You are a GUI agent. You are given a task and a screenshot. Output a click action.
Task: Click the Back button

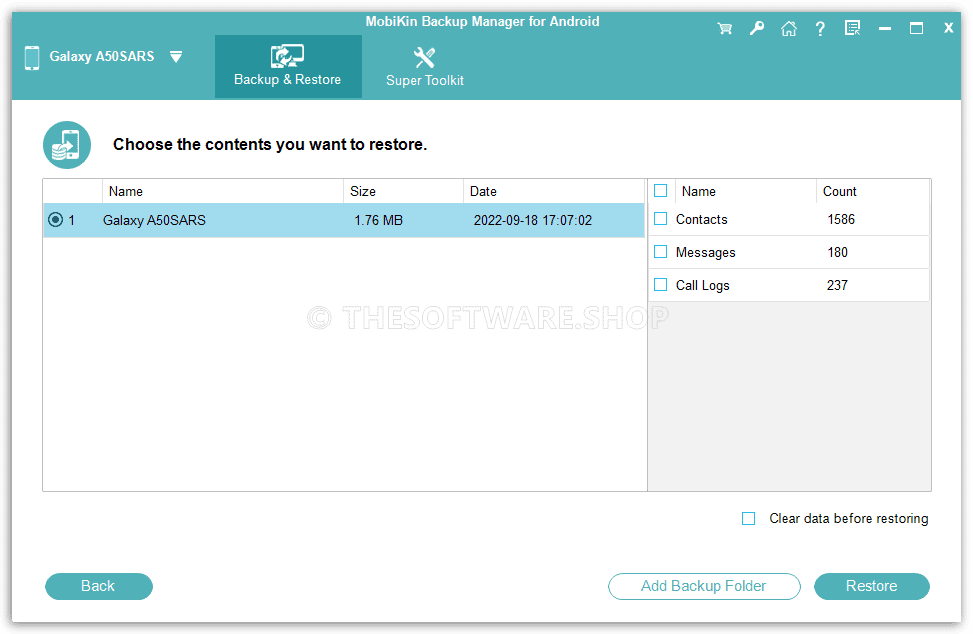point(99,586)
